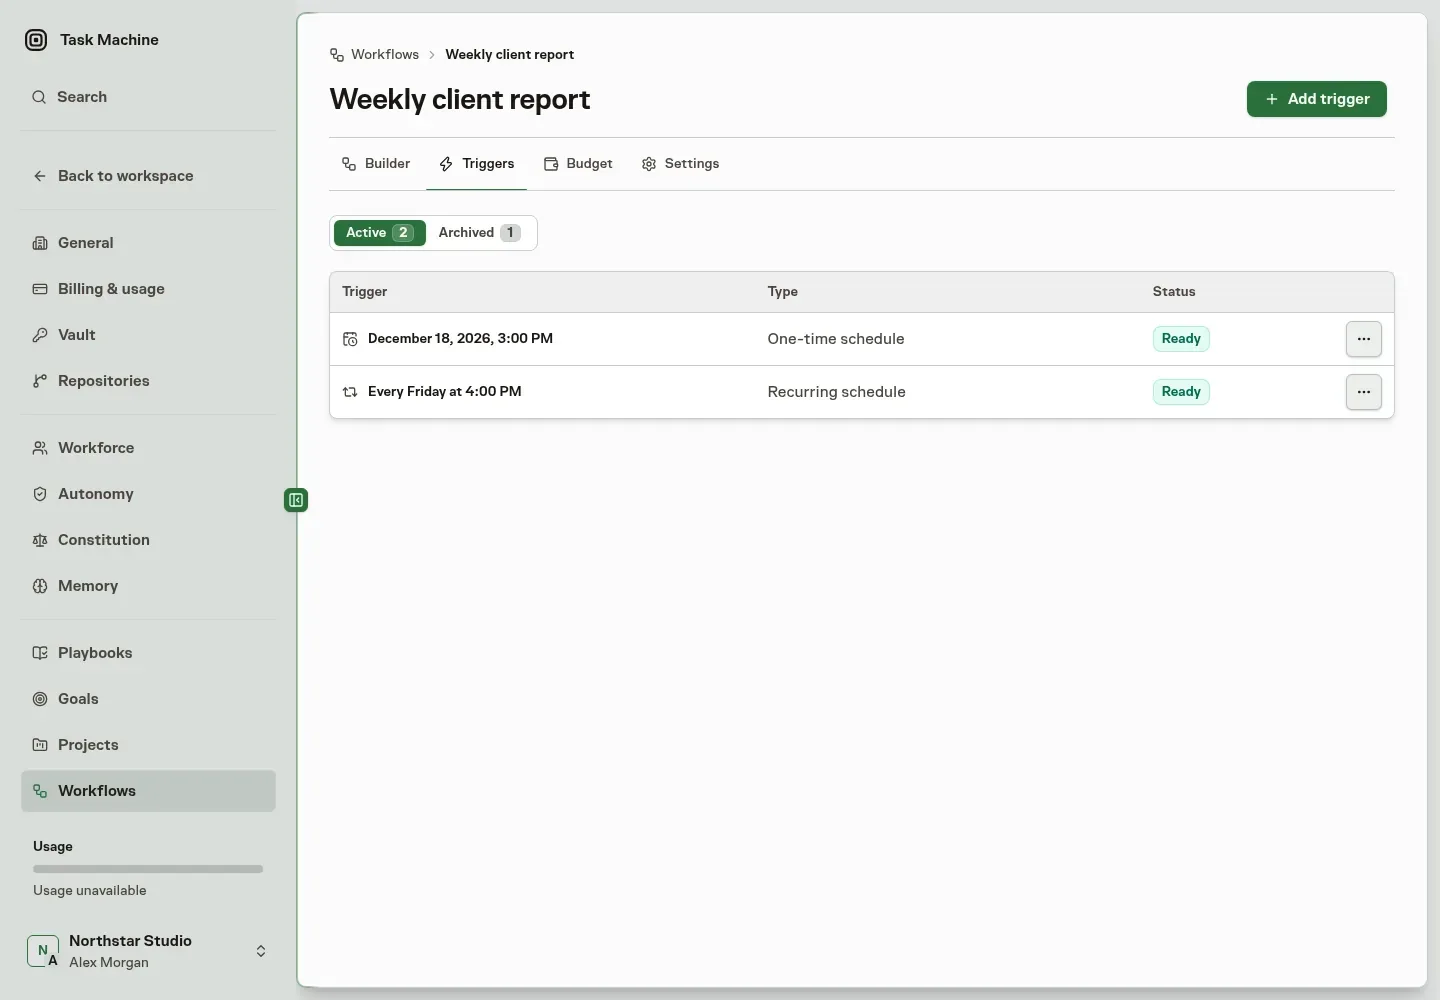Open the Northstar Studio workspace switcher
Viewport: 1440px width, 1000px height.
tap(148, 951)
